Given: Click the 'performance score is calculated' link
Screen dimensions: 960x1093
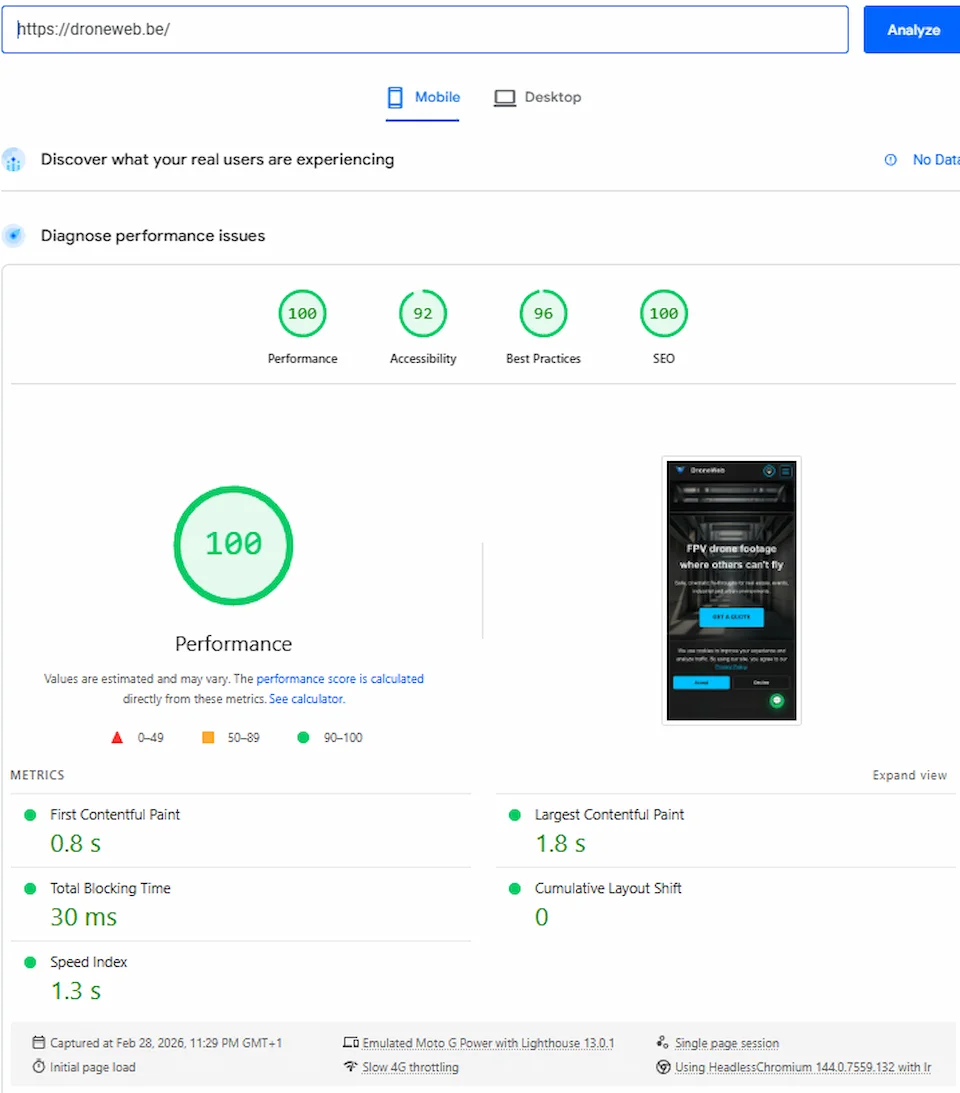Looking at the screenshot, I should (341, 678).
